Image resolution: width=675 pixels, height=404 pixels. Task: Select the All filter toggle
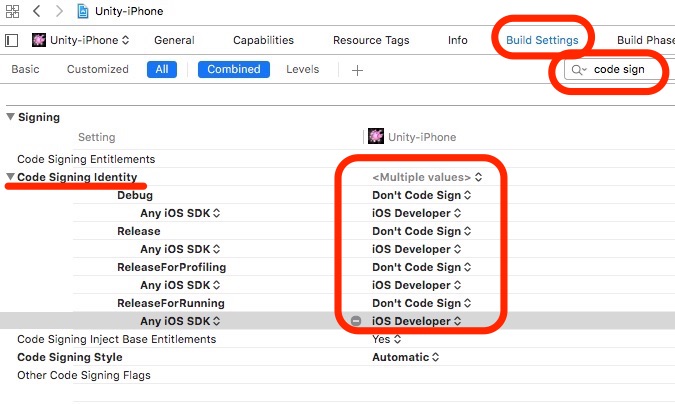pyautogui.click(x=160, y=69)
